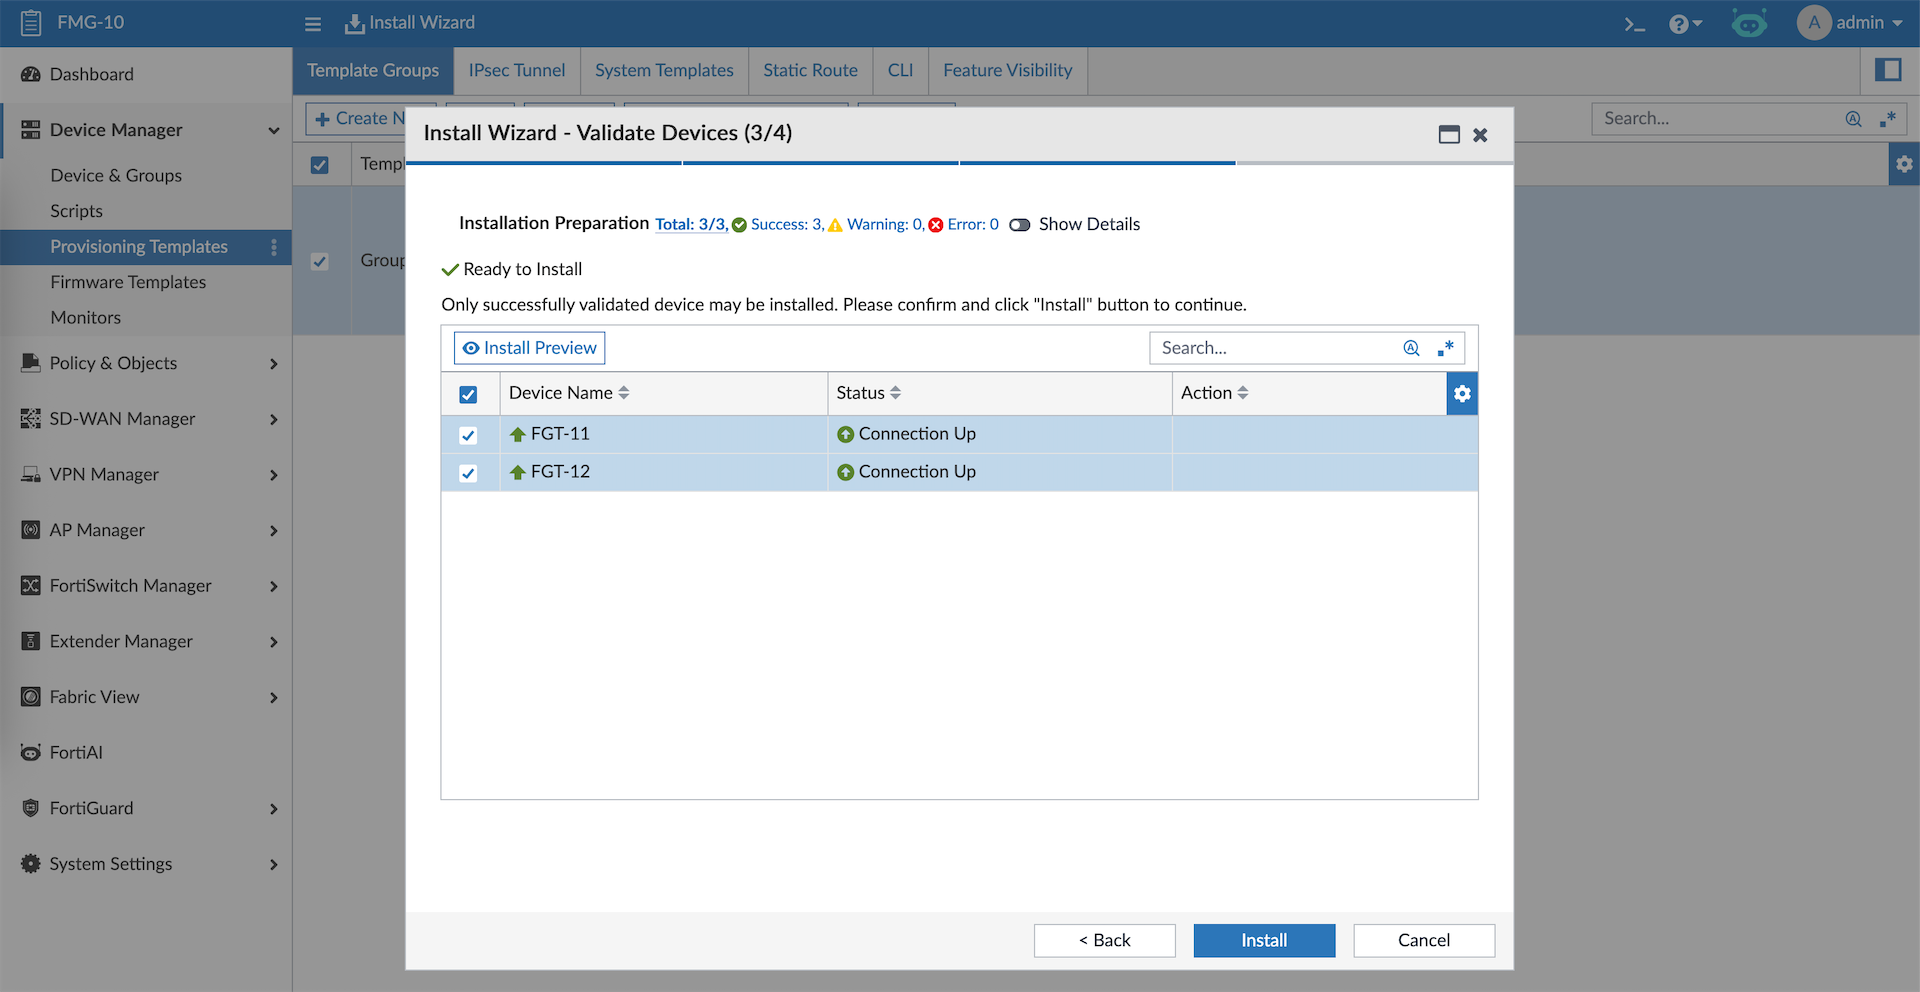The width and height of the screenshot is (1920, 992).
Task: Click the regex search icon in wizard
Action: pos(1445,348)
